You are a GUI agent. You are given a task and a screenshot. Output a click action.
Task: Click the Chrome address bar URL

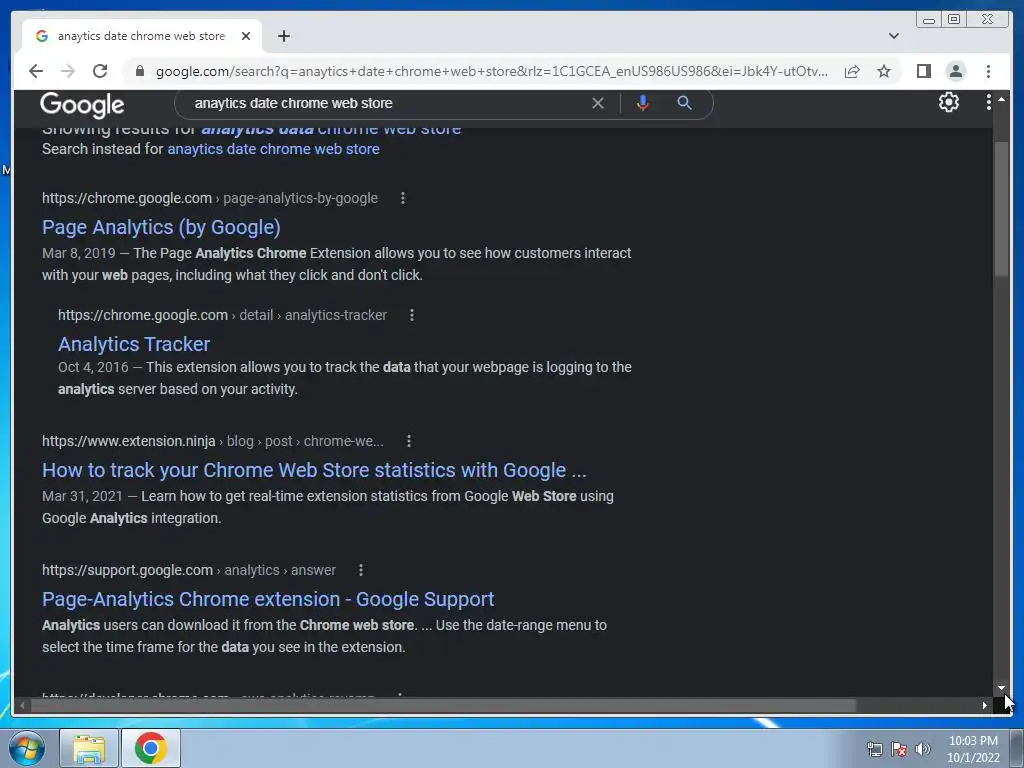[x=491, y=71]
